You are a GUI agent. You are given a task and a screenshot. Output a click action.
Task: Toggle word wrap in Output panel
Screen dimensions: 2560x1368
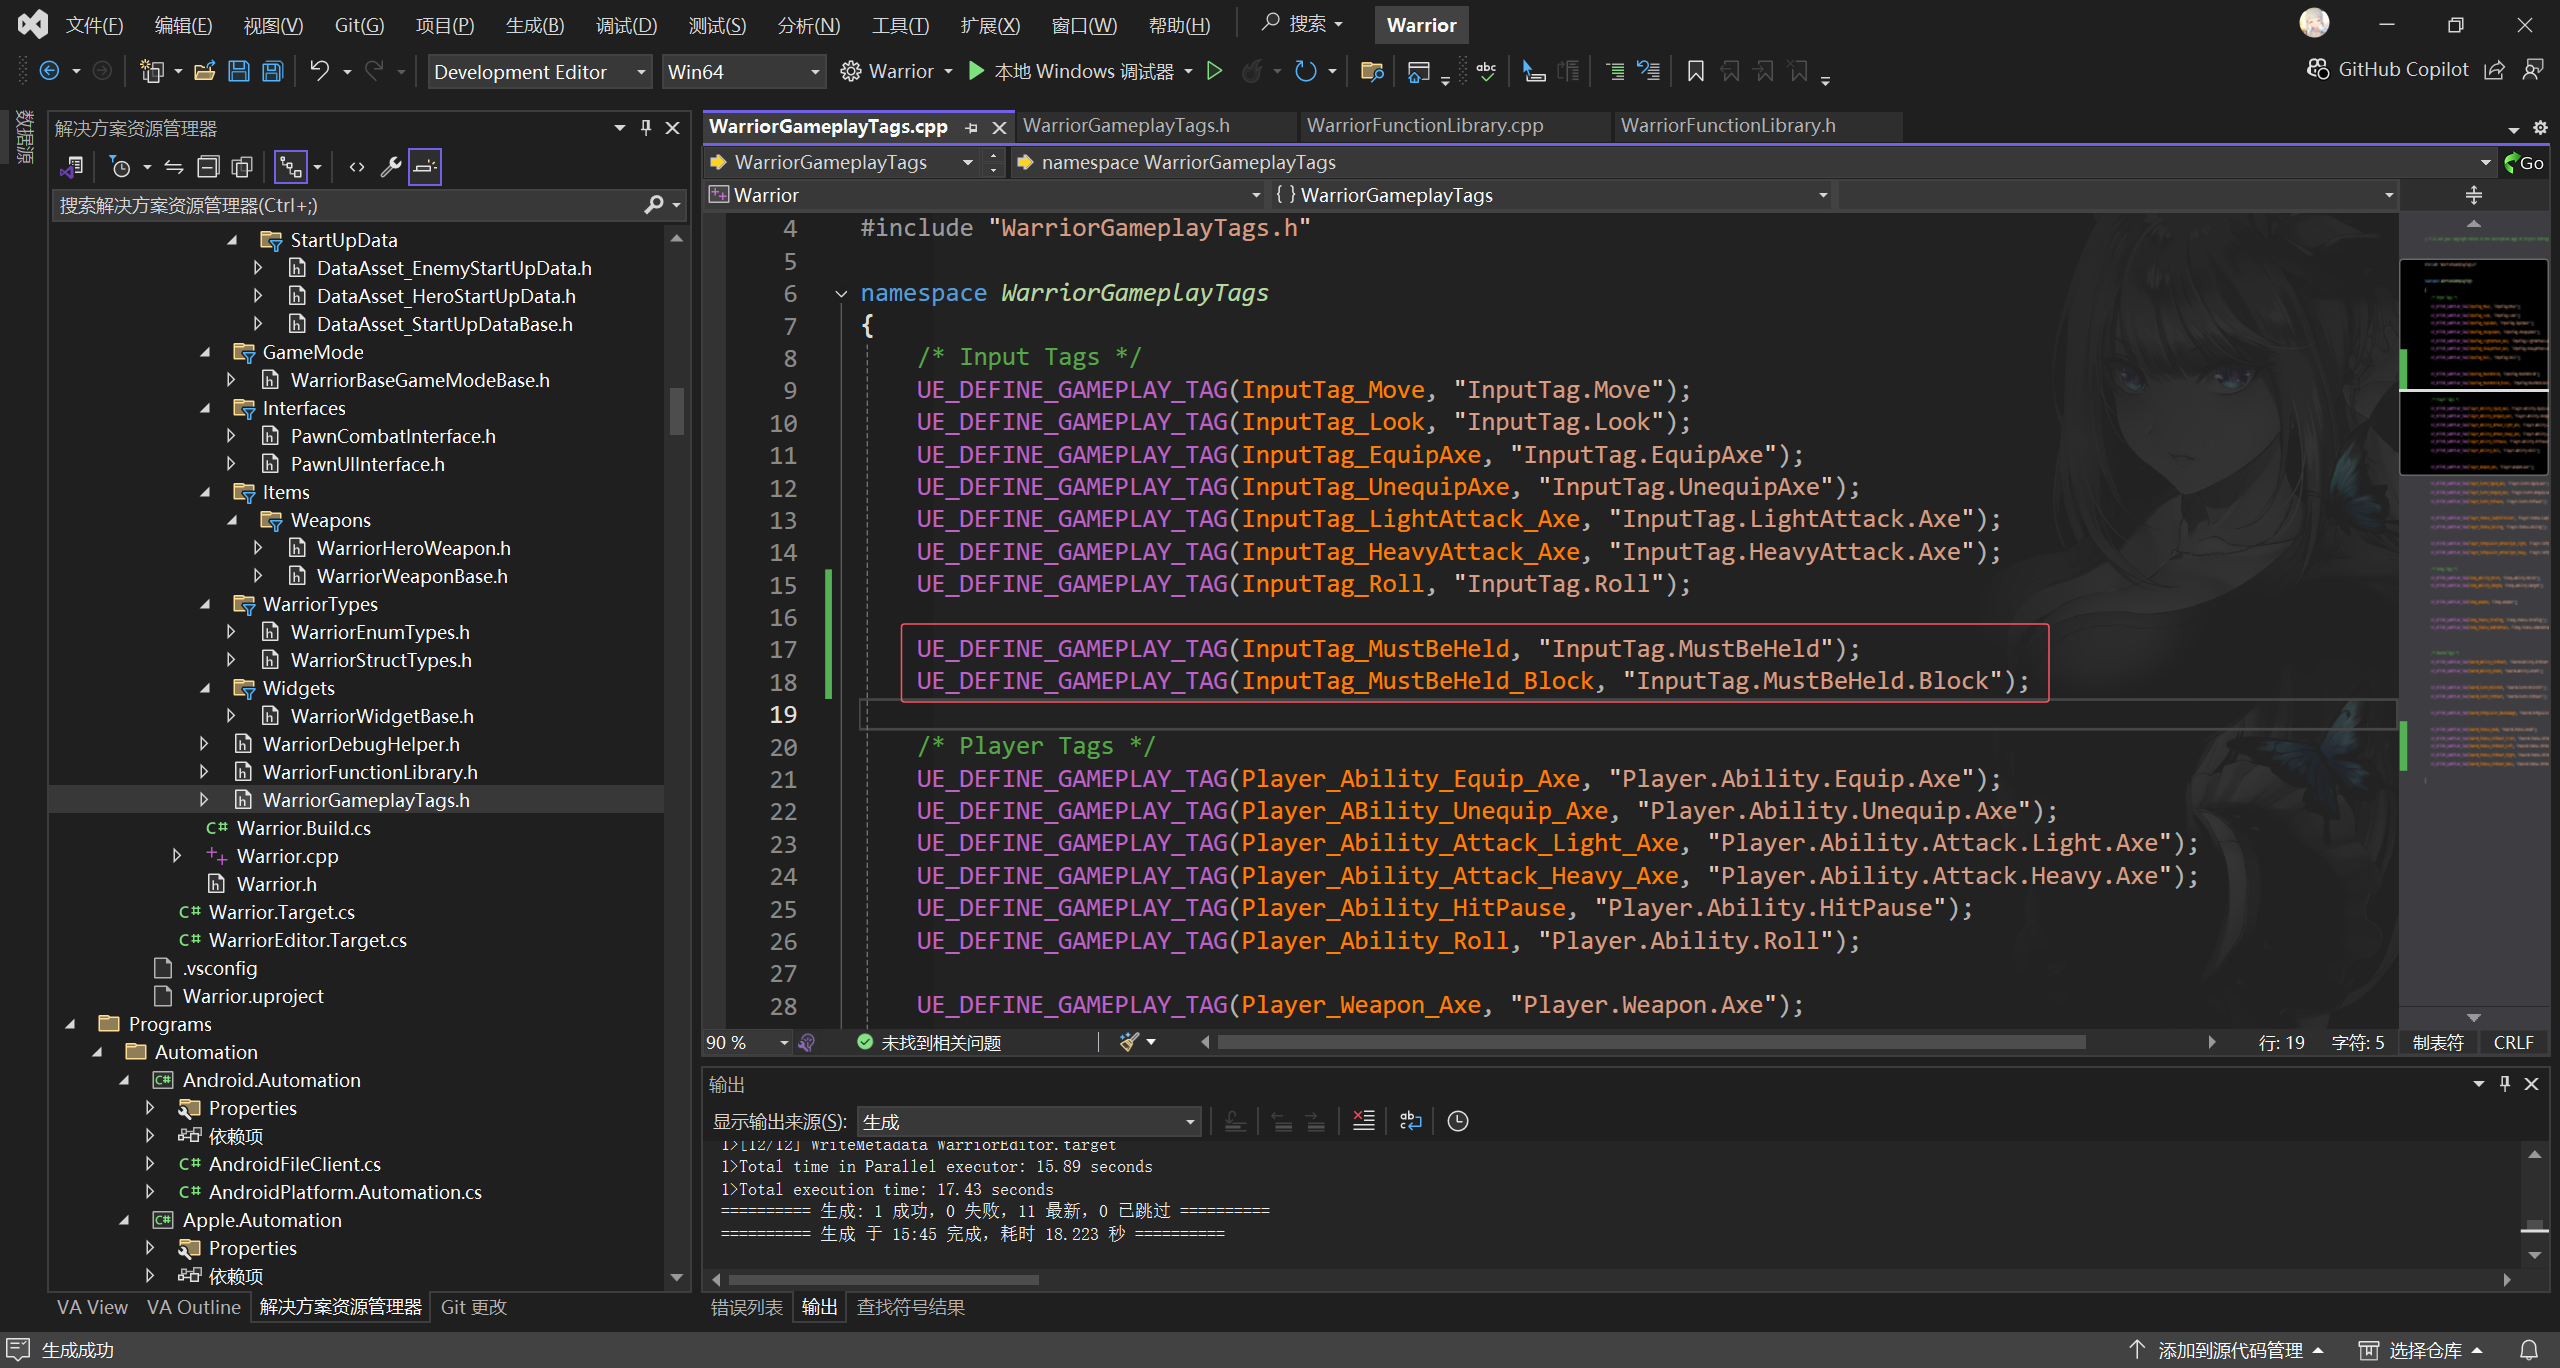point(1410,1121)
